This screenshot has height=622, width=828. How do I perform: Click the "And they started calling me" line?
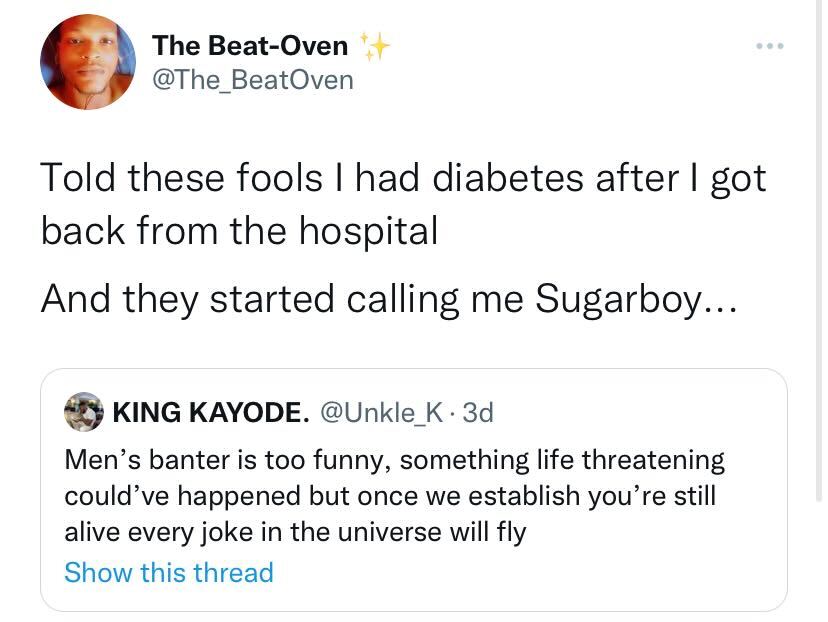[388, 299]
